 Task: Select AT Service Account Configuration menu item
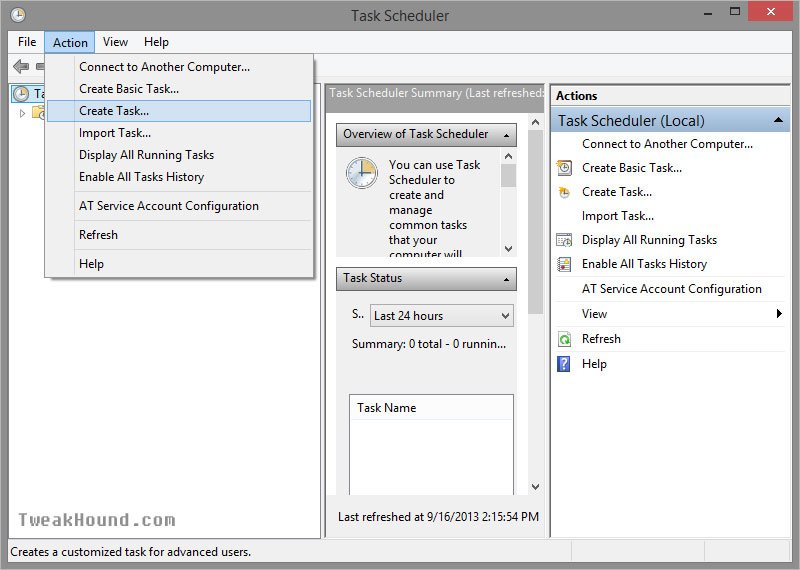[x=179, y=206]
